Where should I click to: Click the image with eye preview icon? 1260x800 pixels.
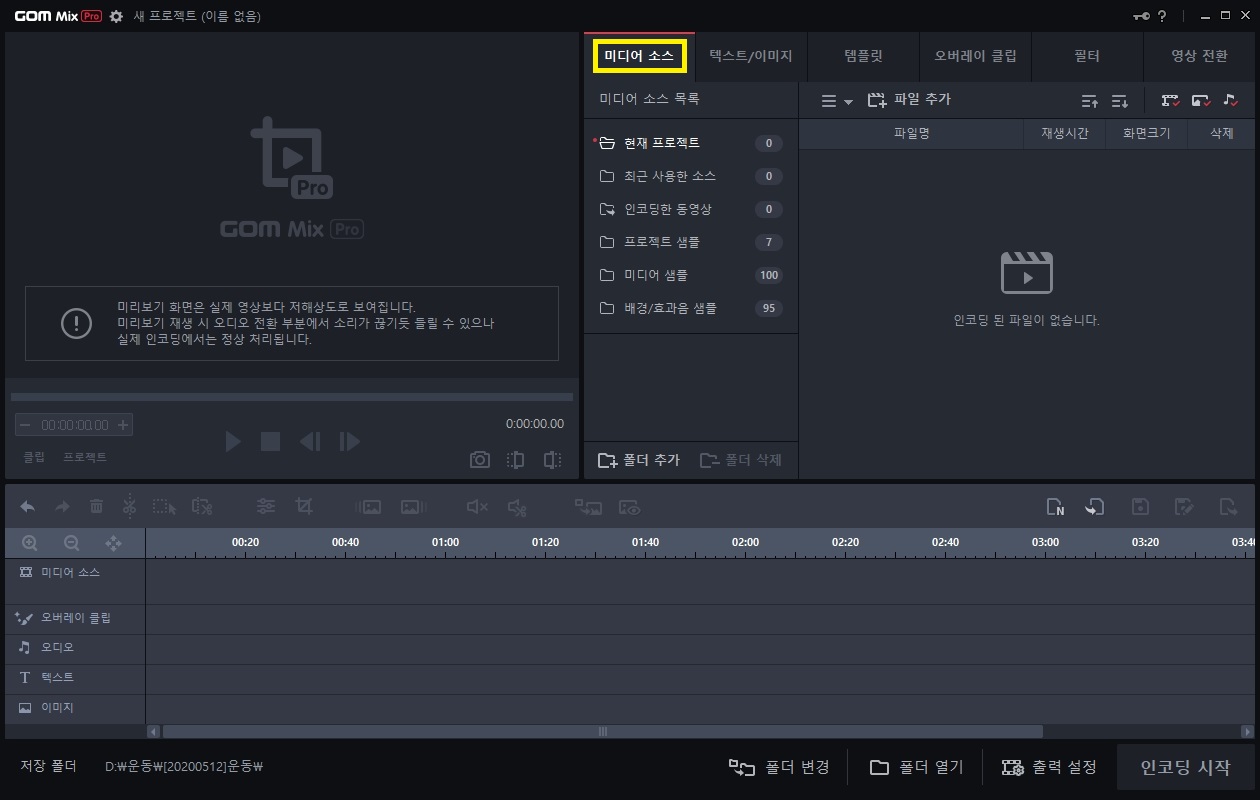coord(629,507)
